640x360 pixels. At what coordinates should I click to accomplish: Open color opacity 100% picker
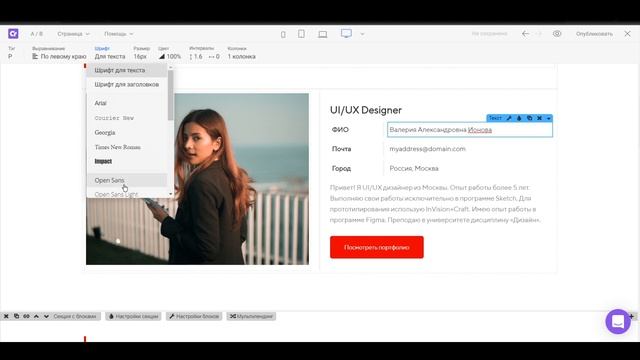[x=170, y=56]
